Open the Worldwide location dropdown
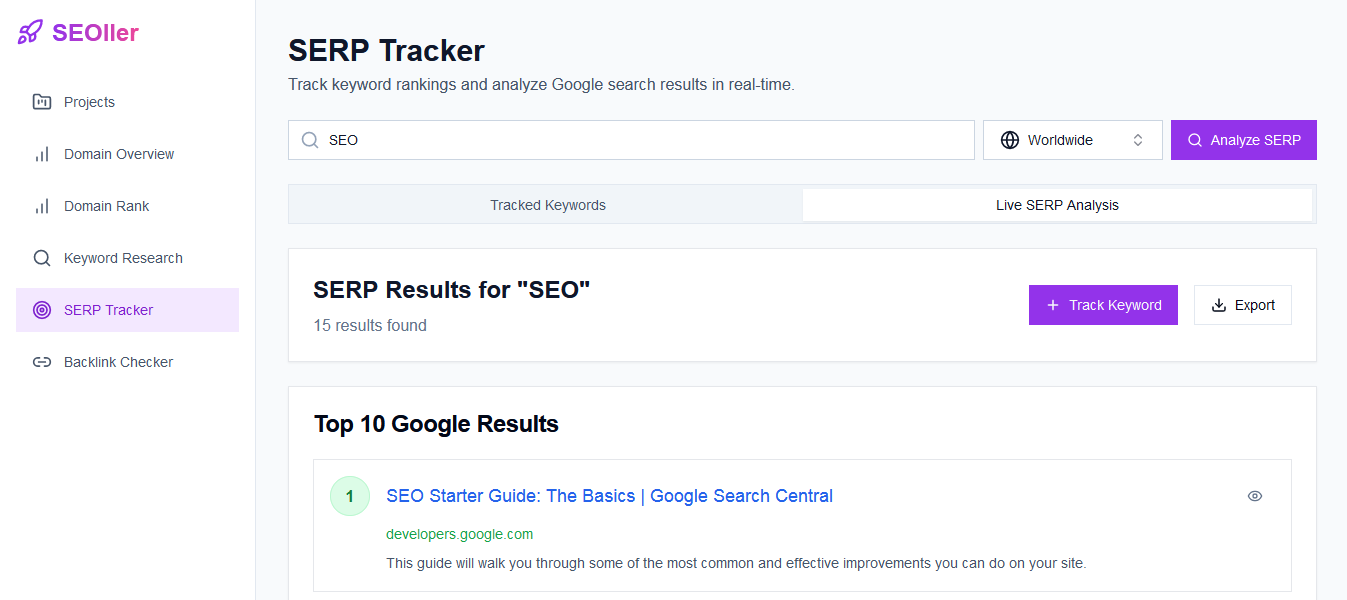 (1072, 139)
